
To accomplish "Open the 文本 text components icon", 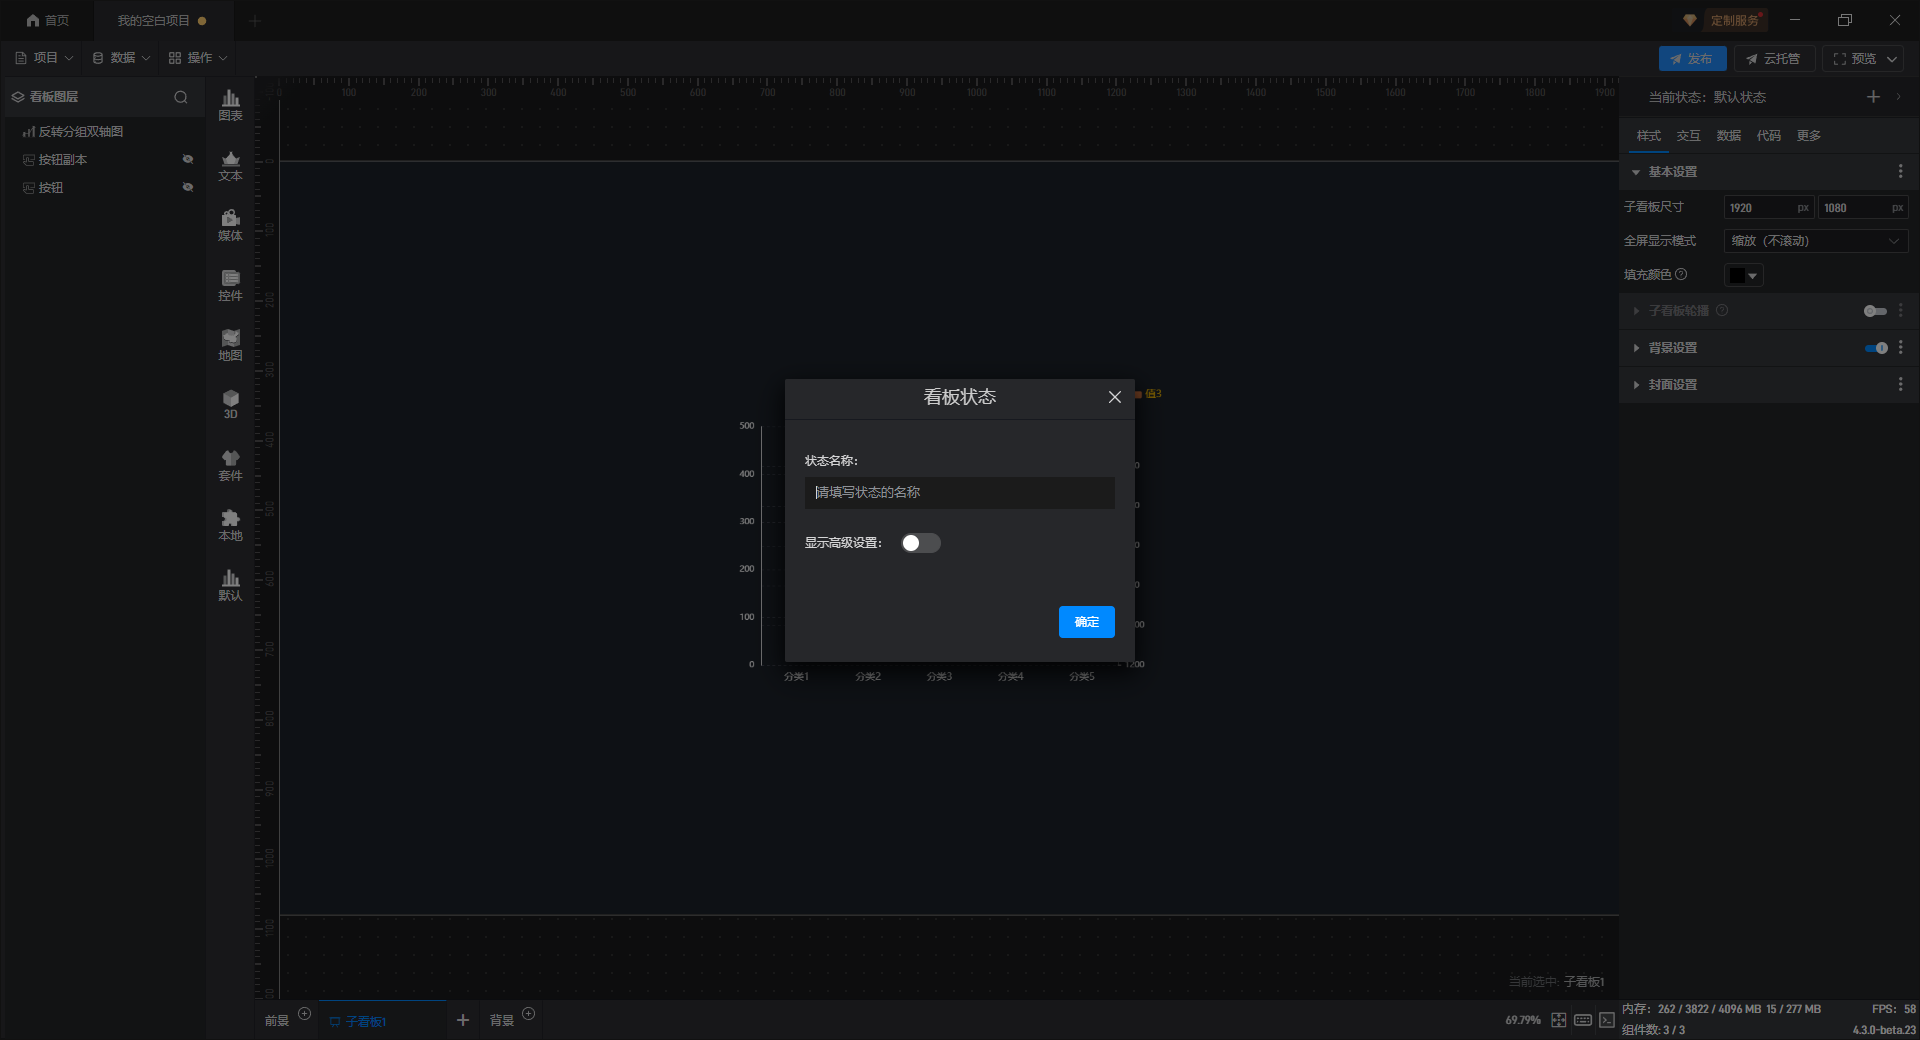I will [x=230, y=165].
